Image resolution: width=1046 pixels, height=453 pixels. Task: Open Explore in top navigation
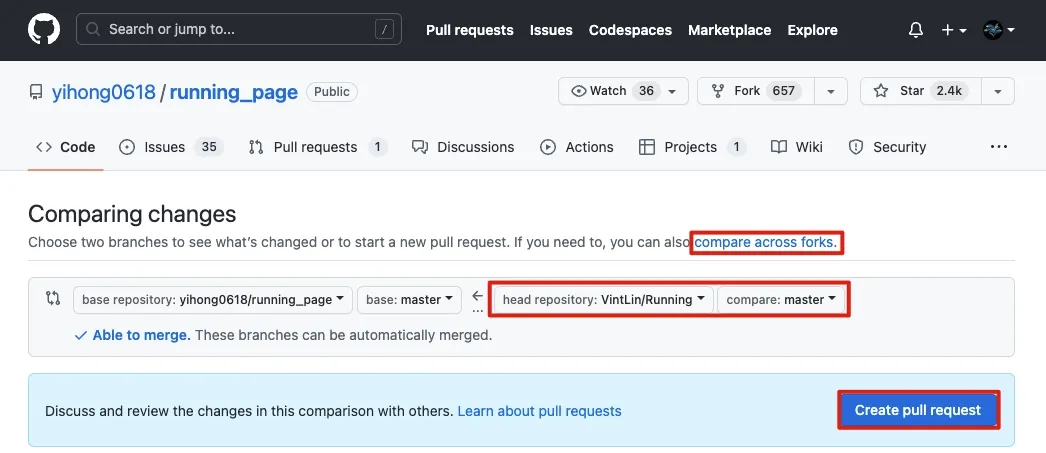tap(812, 30)
